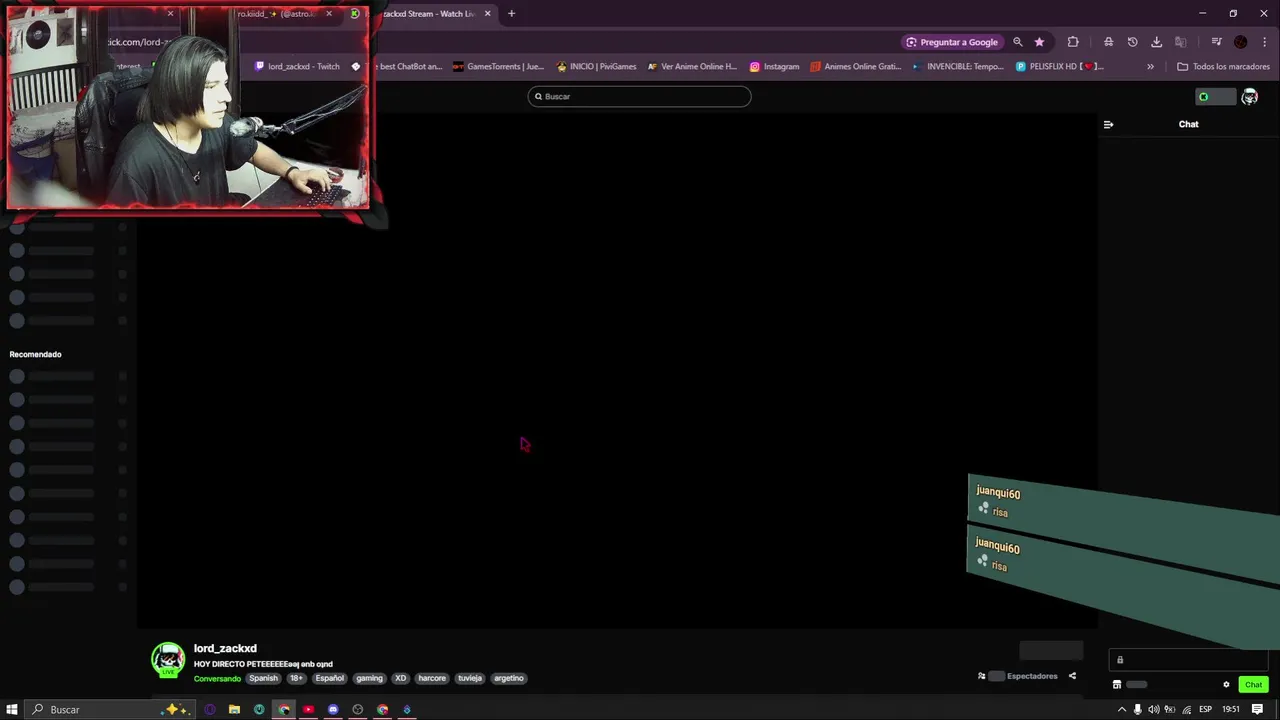Open the network icon in the system tray
This screenshot has height=720, width=1280.
click(1186, 710)
